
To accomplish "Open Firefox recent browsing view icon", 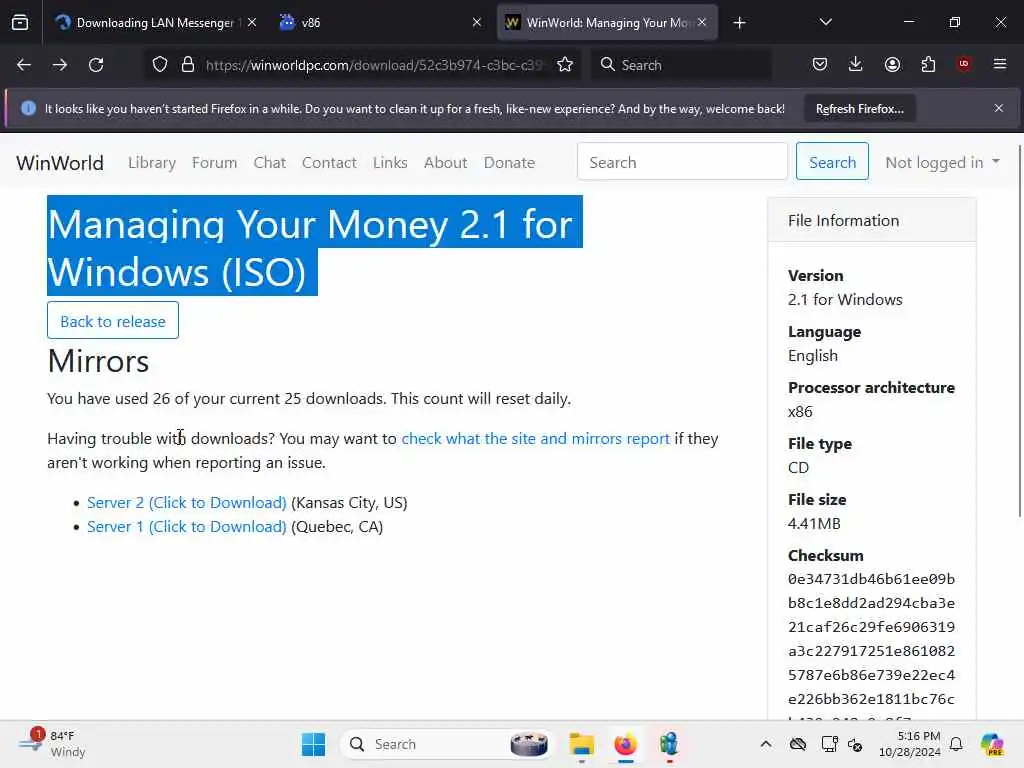I will pyautogui.click(x=20, y=22).
